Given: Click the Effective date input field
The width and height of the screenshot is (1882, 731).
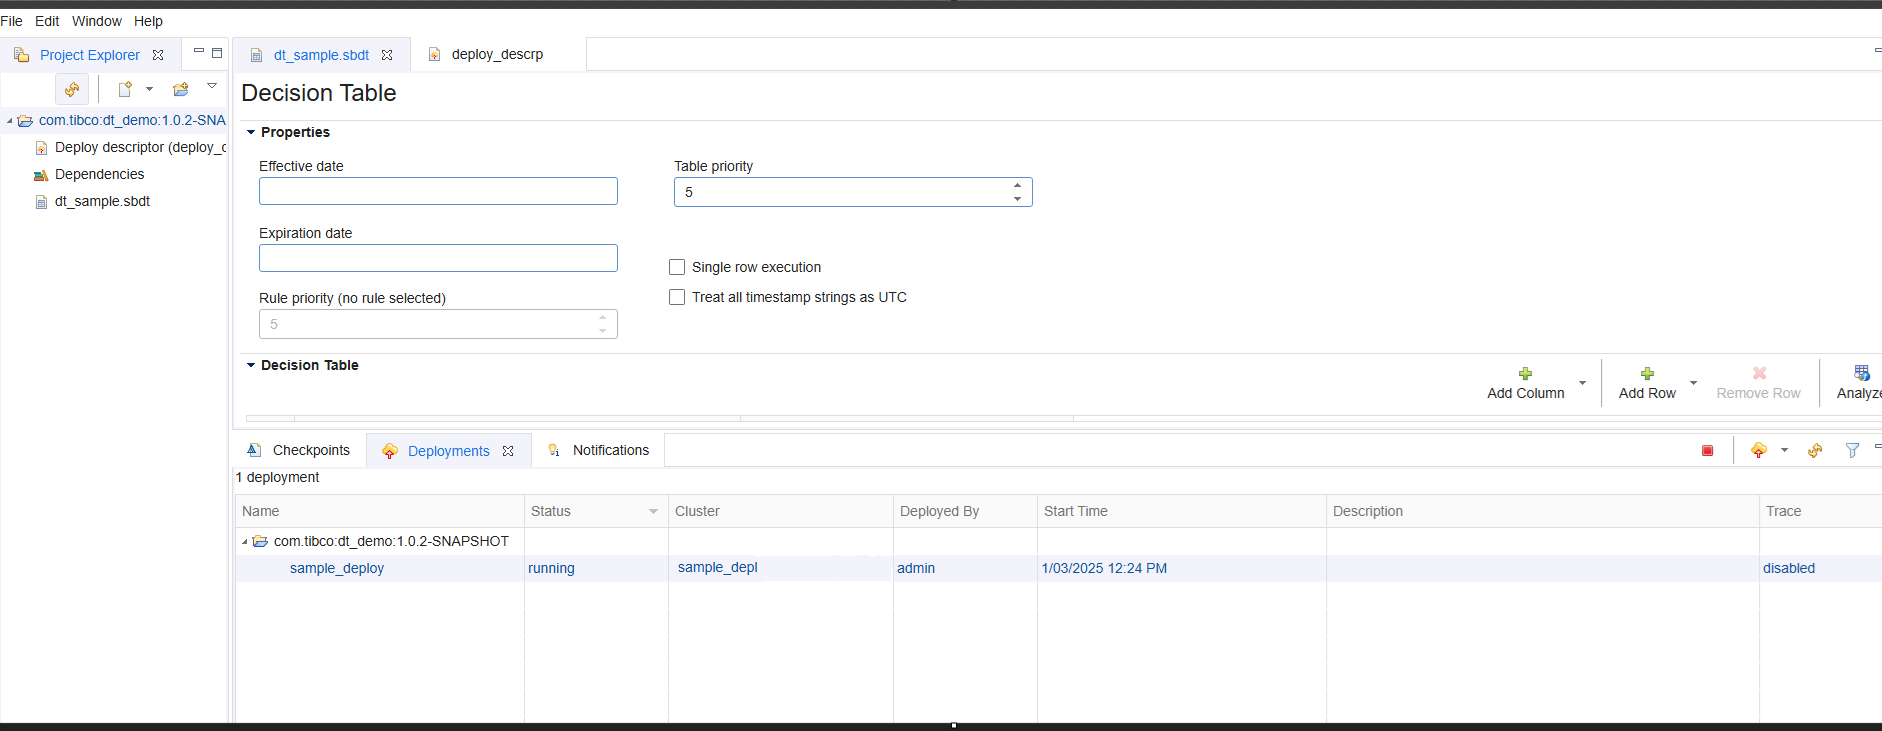Looking at the screenshot, I should coord(438,191).
